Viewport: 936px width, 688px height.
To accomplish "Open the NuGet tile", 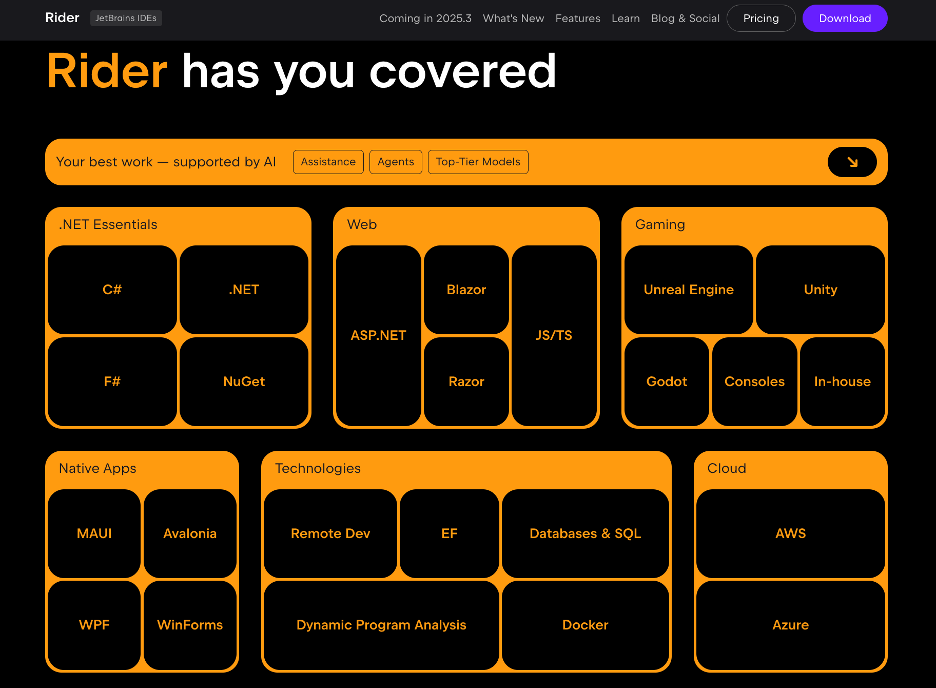I will (244, 381).
